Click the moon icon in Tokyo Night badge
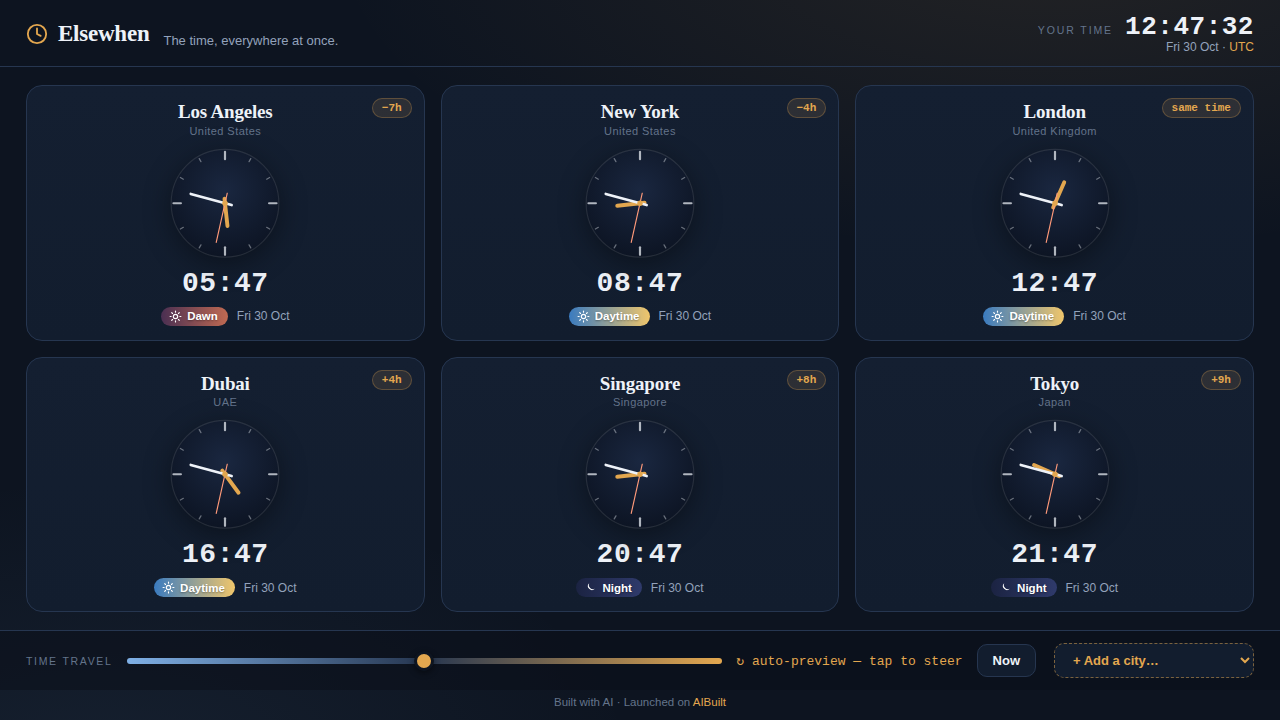 1005,588
